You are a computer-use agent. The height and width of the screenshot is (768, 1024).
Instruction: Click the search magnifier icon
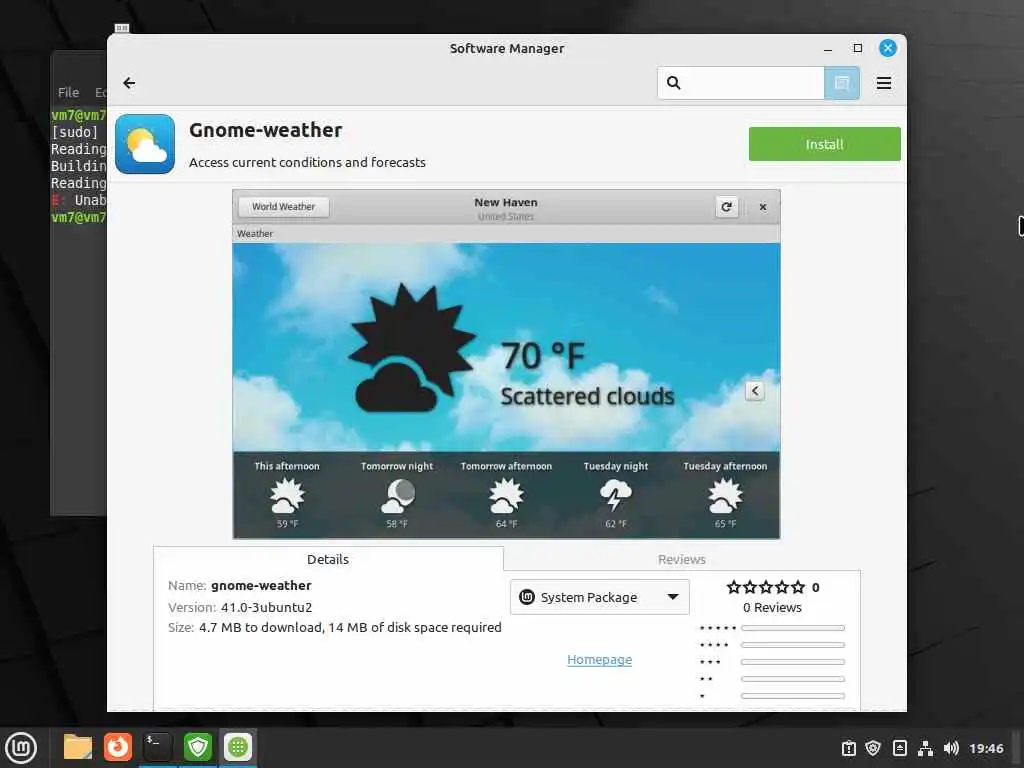click(673, 83)
